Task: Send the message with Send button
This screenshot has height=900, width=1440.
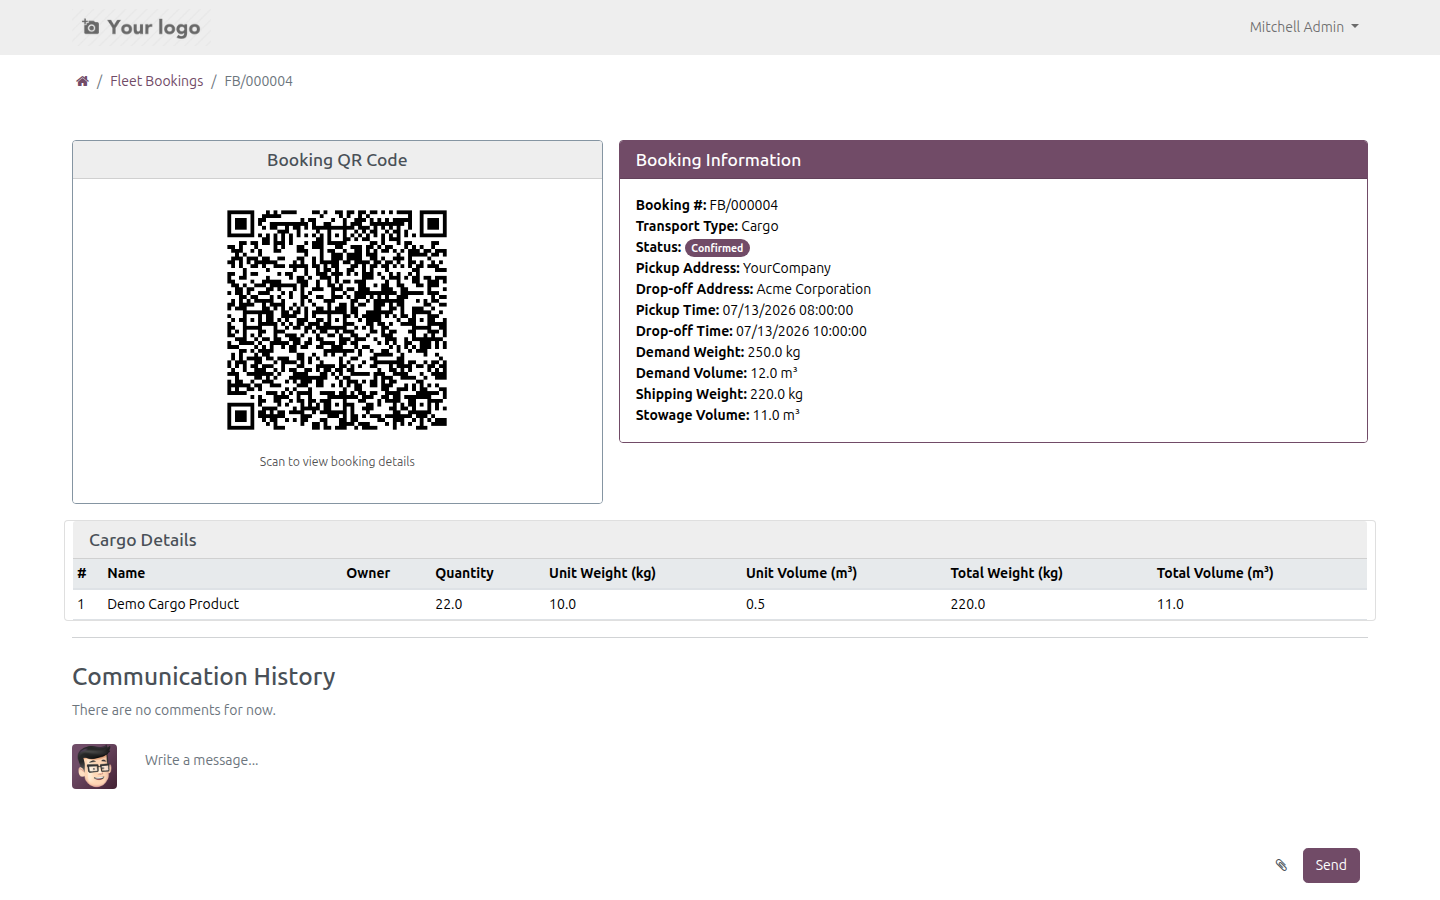Action: point(1331,865)
